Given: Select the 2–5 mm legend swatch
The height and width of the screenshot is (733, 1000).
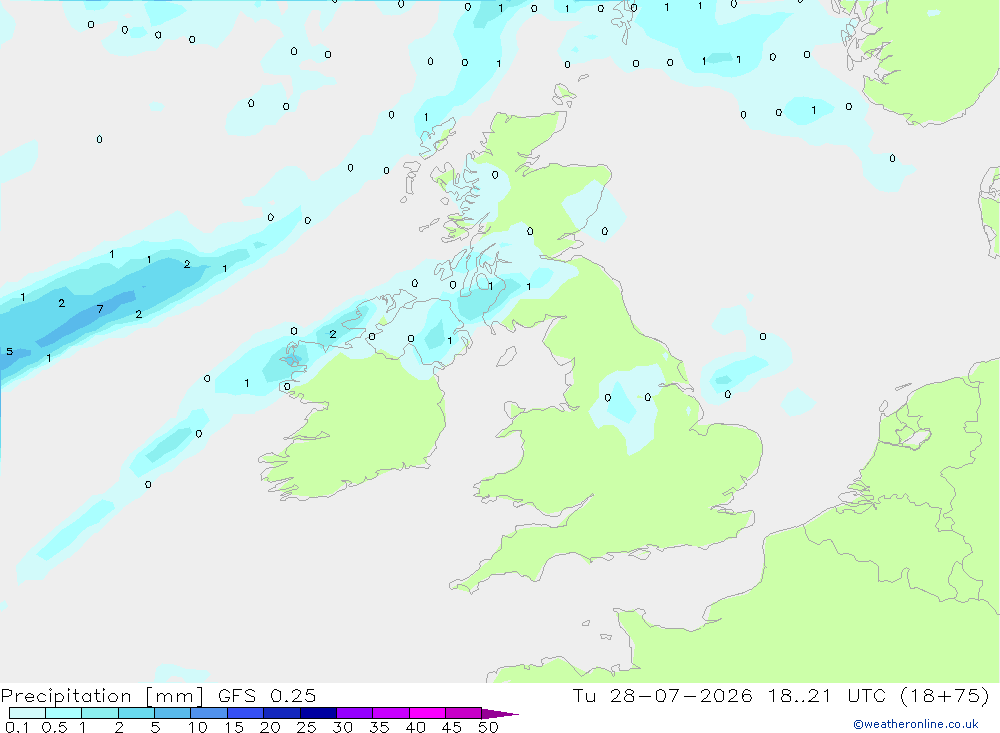Looking at the screenshot, I should click(136, 713).
